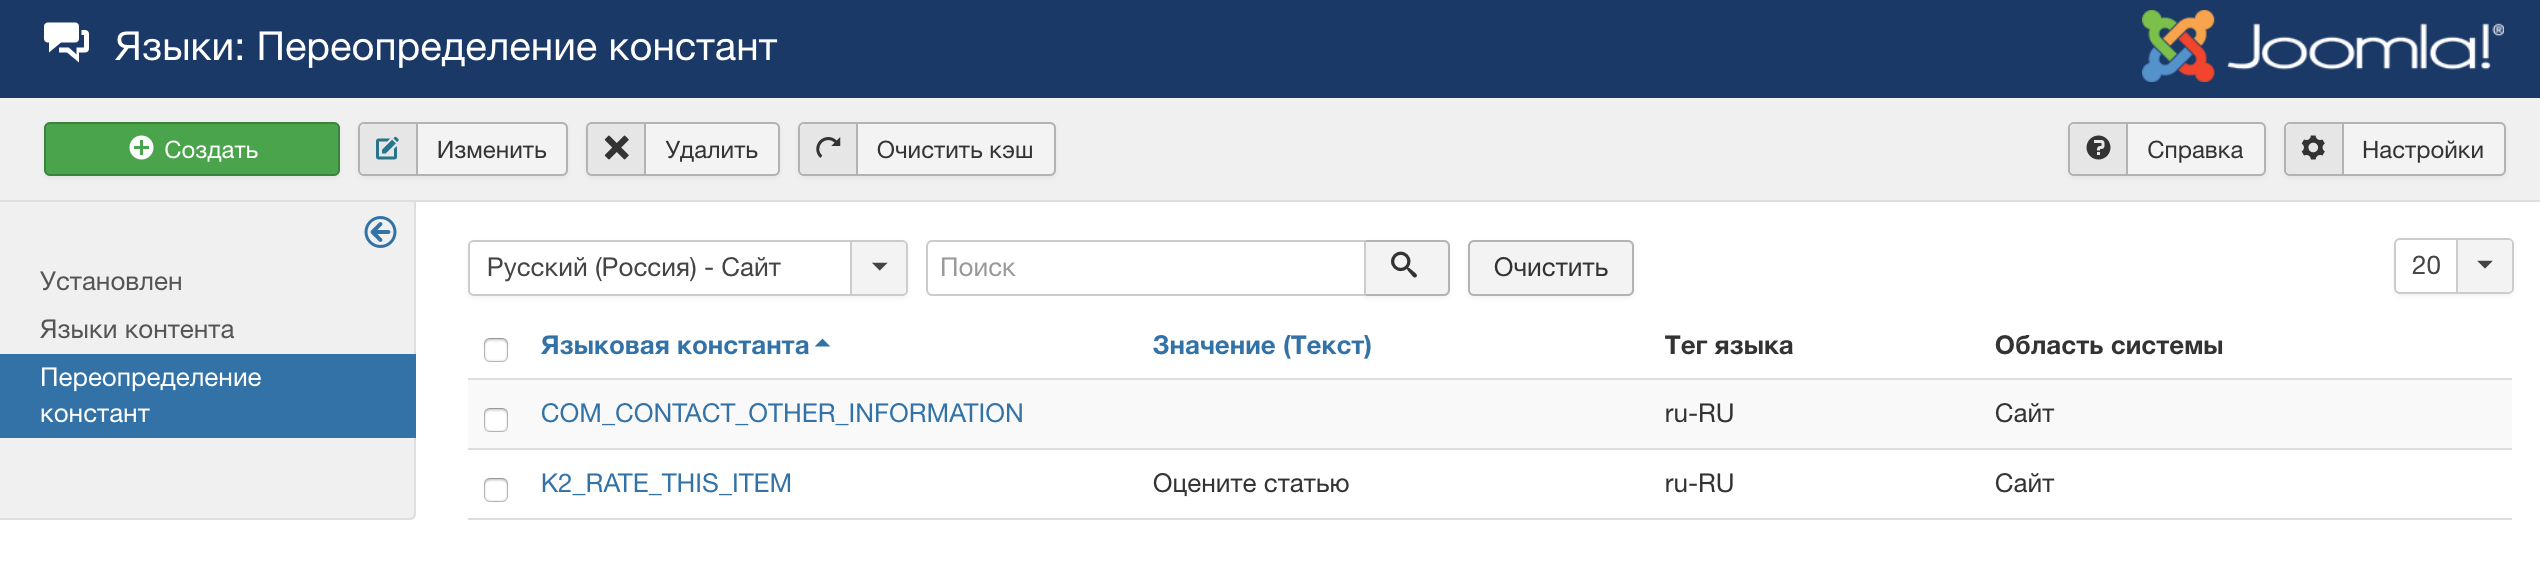
Task: Collapse sidebar with the left arrow icon
Action: [x=380, y=232]
